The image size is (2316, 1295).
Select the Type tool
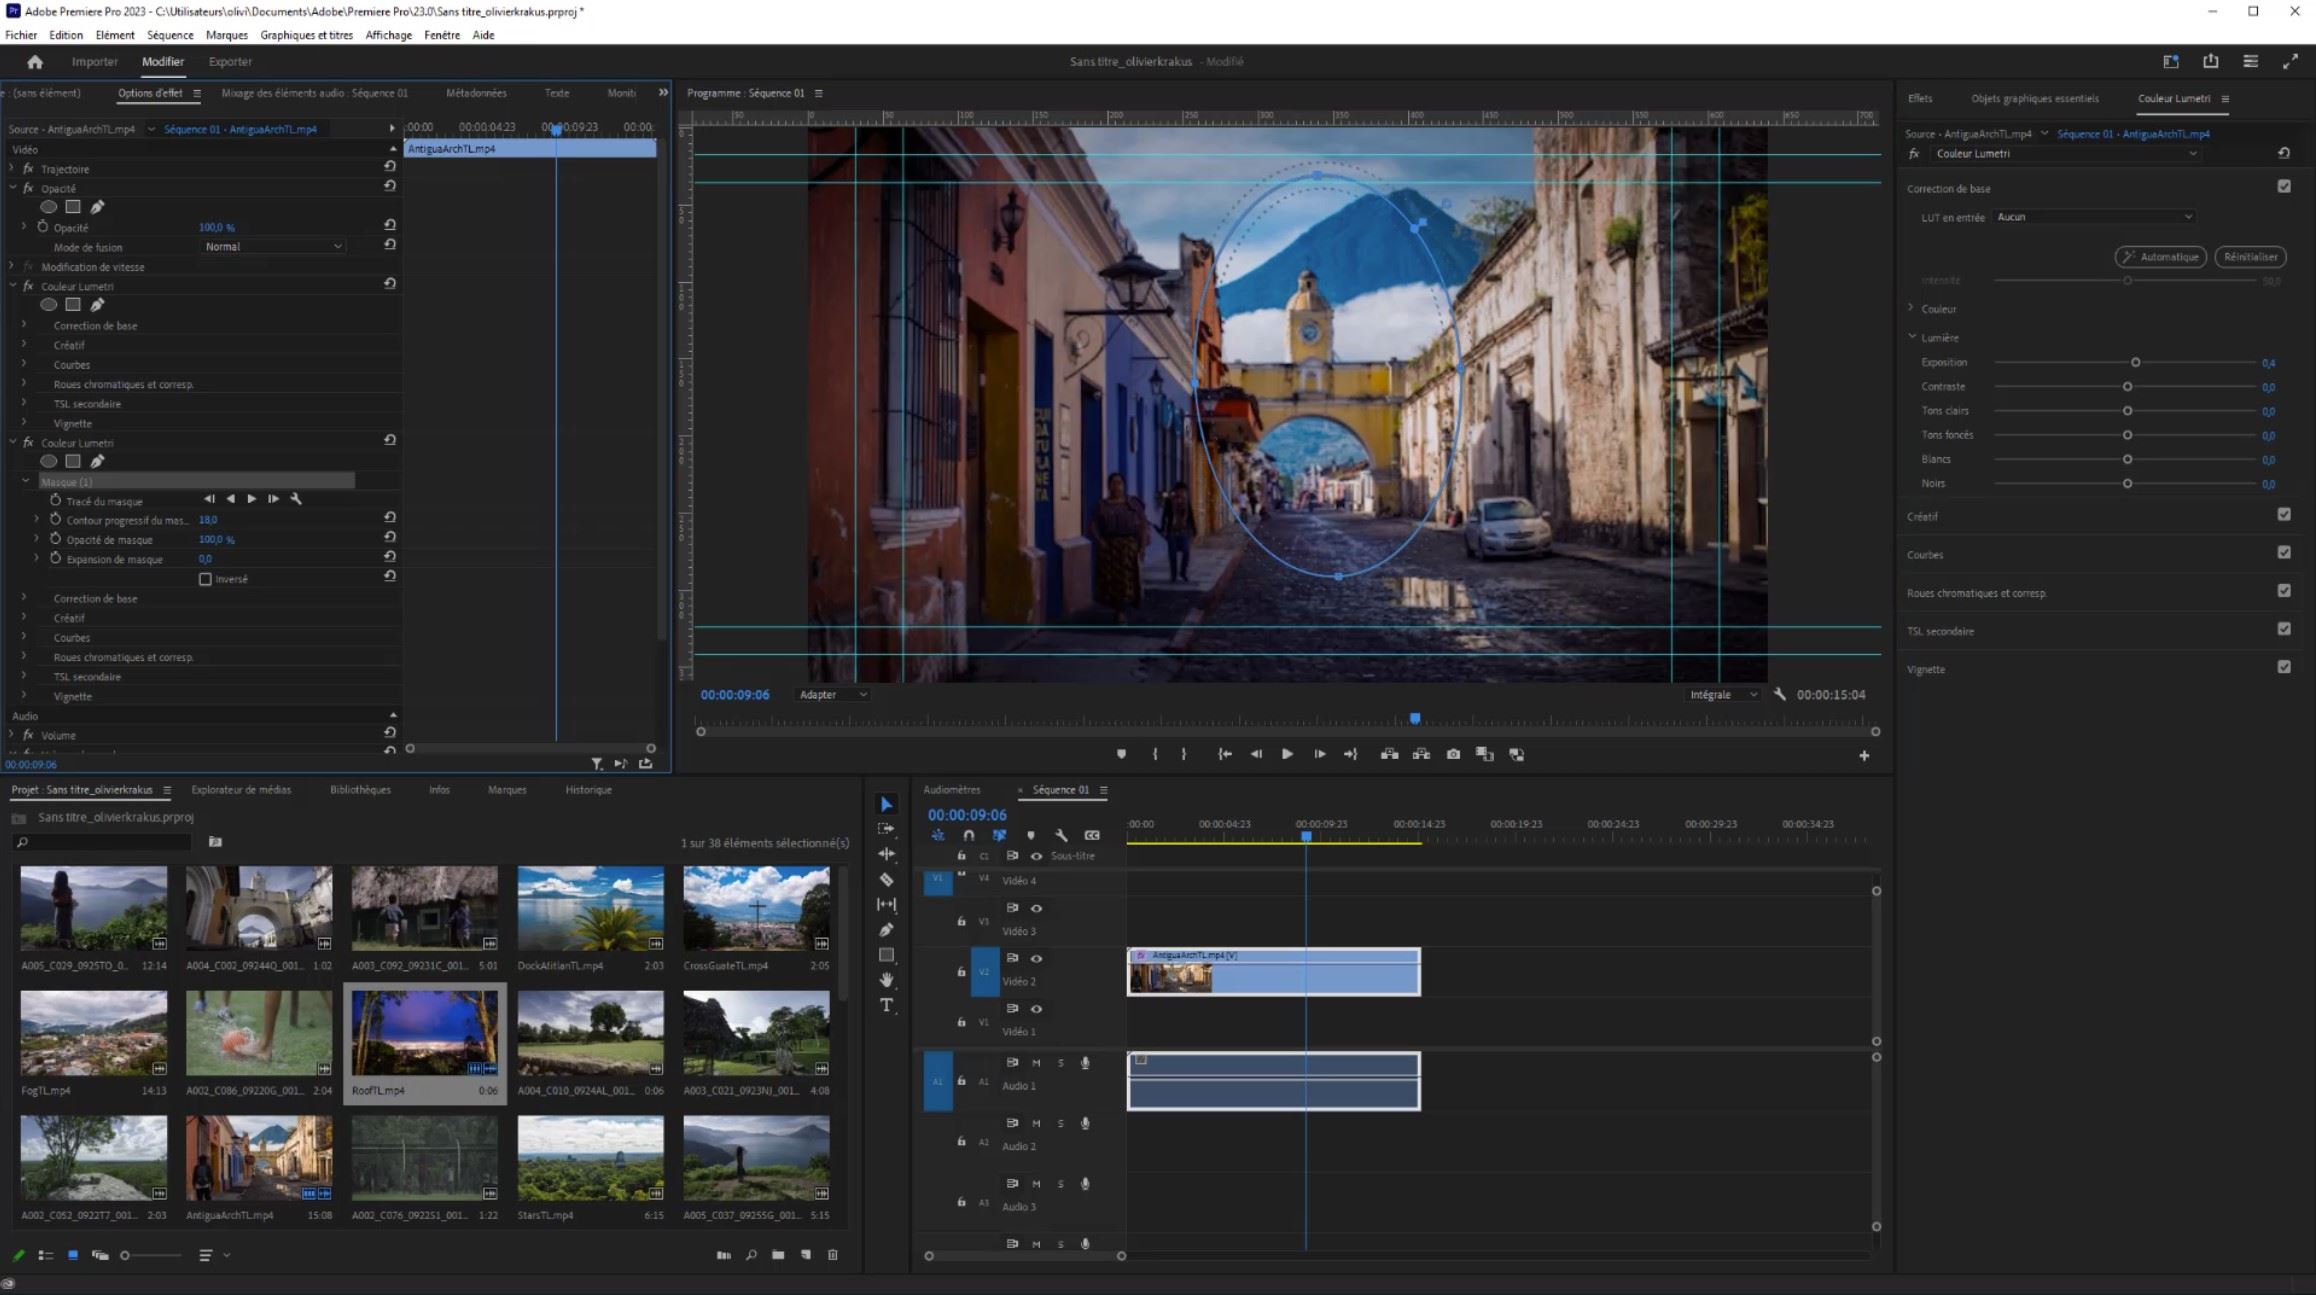(886, 1005)
